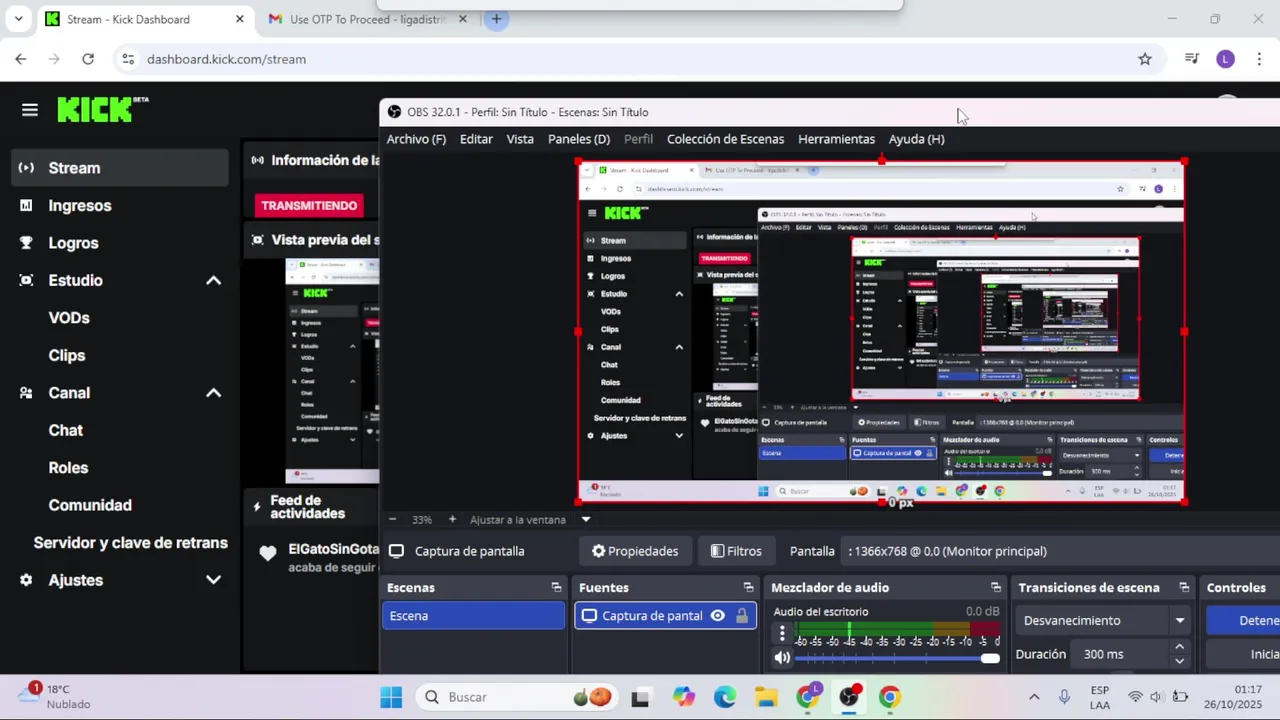Click the dashboard.kick.com/stream address bar
Screen dimensions: 1280x720
click(226, 59)
